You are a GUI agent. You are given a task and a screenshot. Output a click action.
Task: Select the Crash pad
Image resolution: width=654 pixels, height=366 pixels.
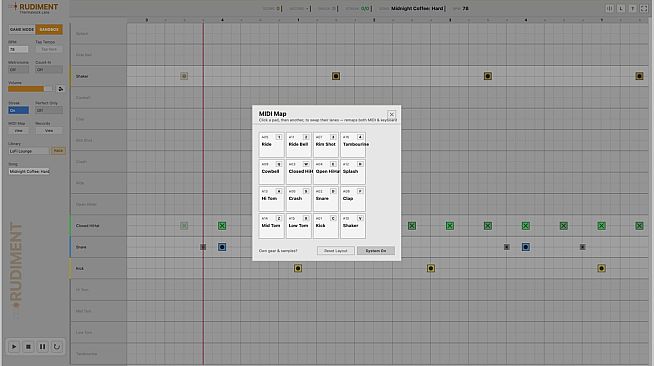(299, 199)
